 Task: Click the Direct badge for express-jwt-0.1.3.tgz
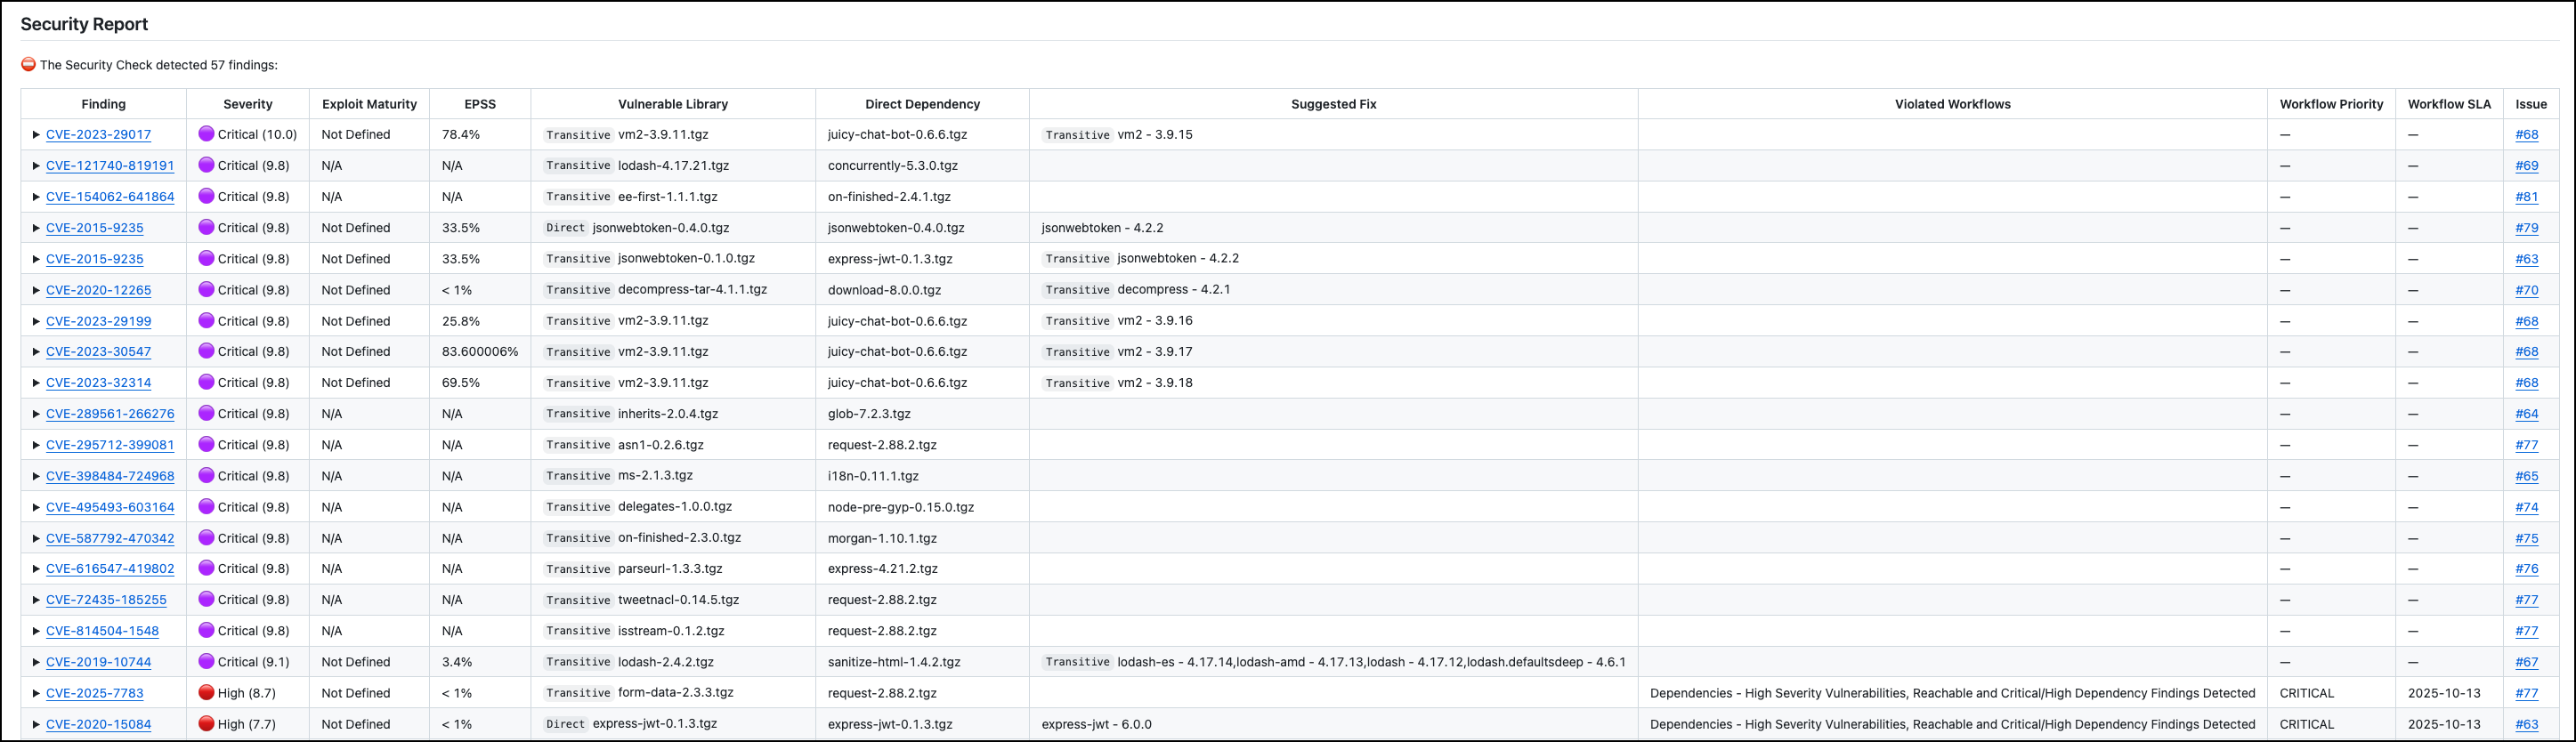[565, 724]
